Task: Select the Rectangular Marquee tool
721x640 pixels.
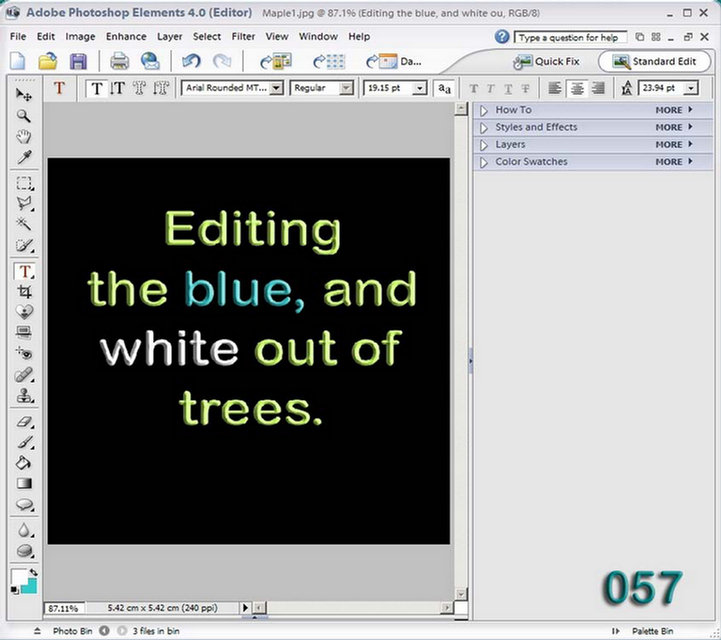Action: tap(24, 183)
